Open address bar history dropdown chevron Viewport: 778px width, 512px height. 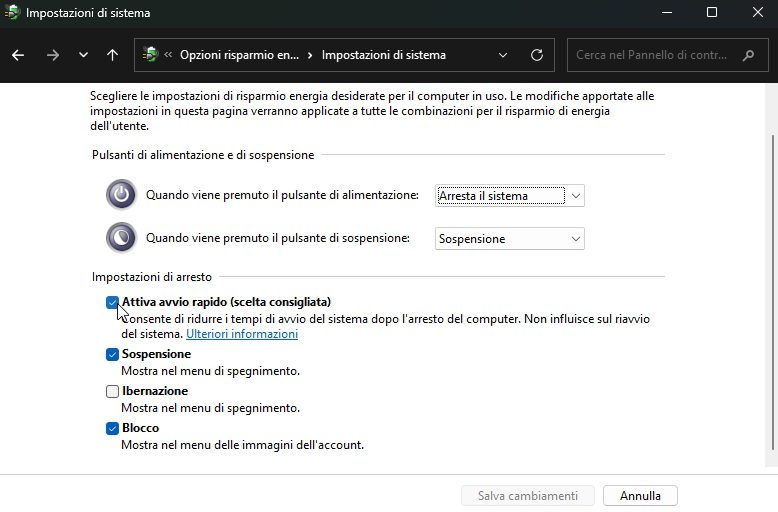pos(503,55)
